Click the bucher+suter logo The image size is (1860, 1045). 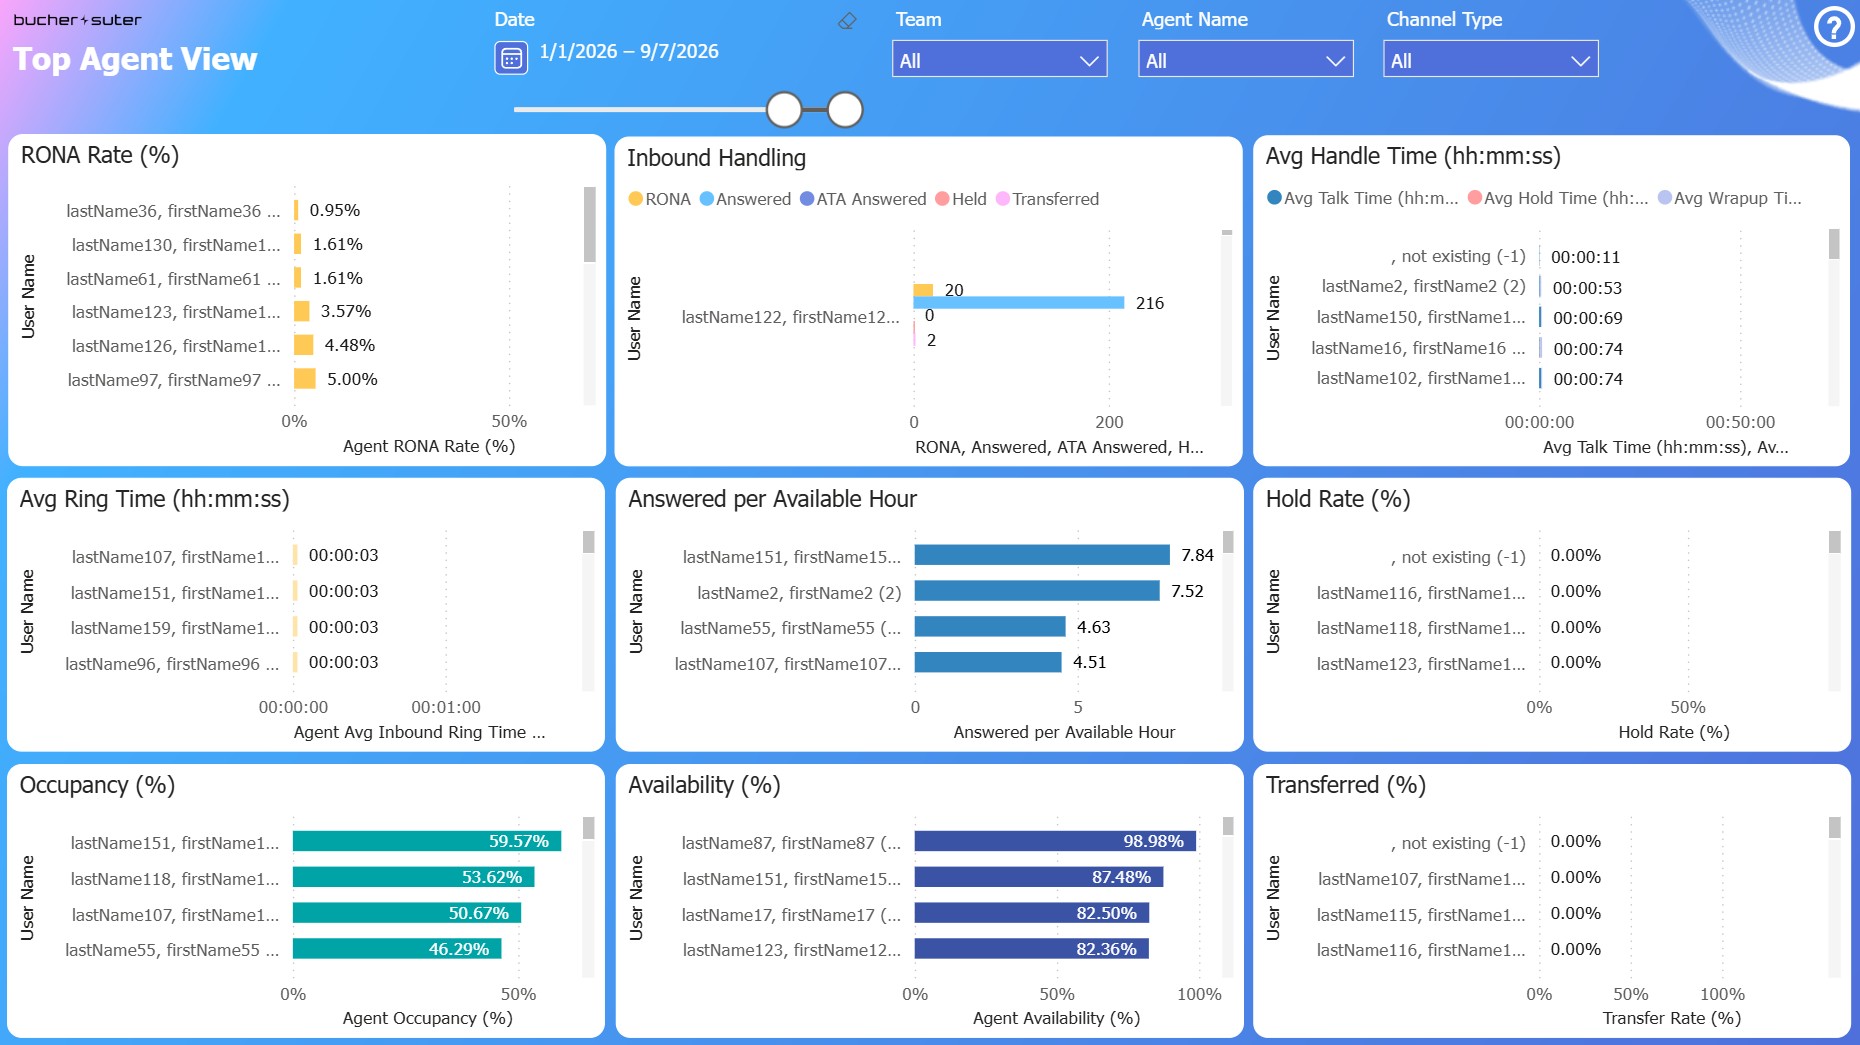pos(77,20)
